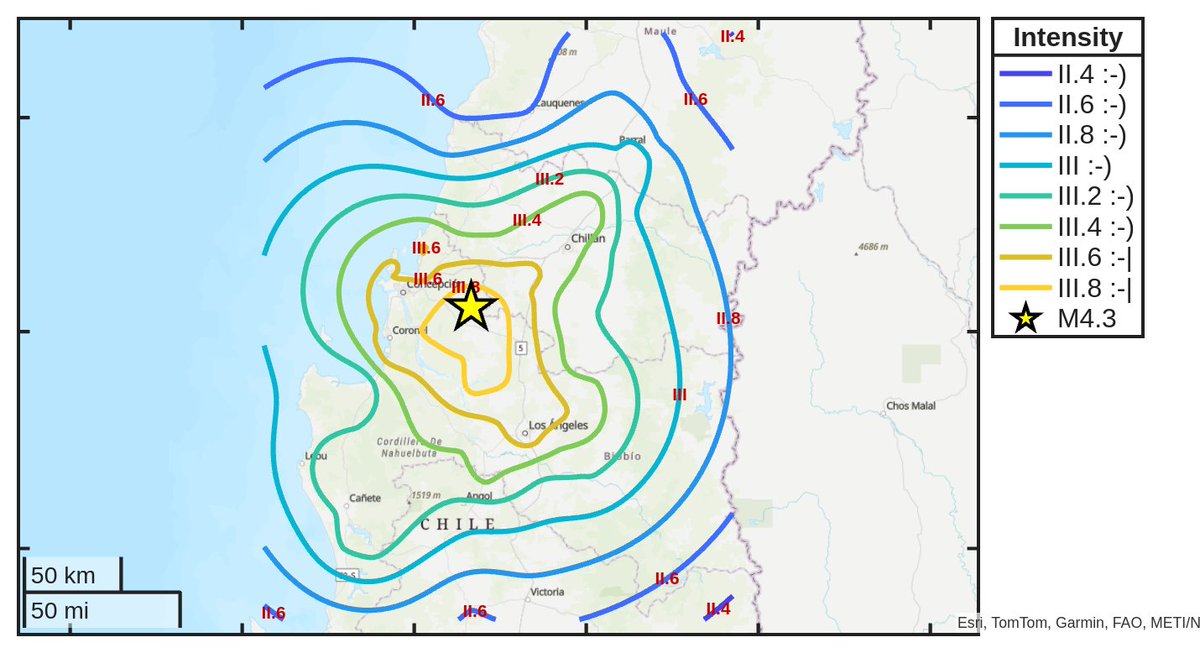Click the 50 mi scale bar
This screenshot has height=653, width=1200.
click(101, 610)
